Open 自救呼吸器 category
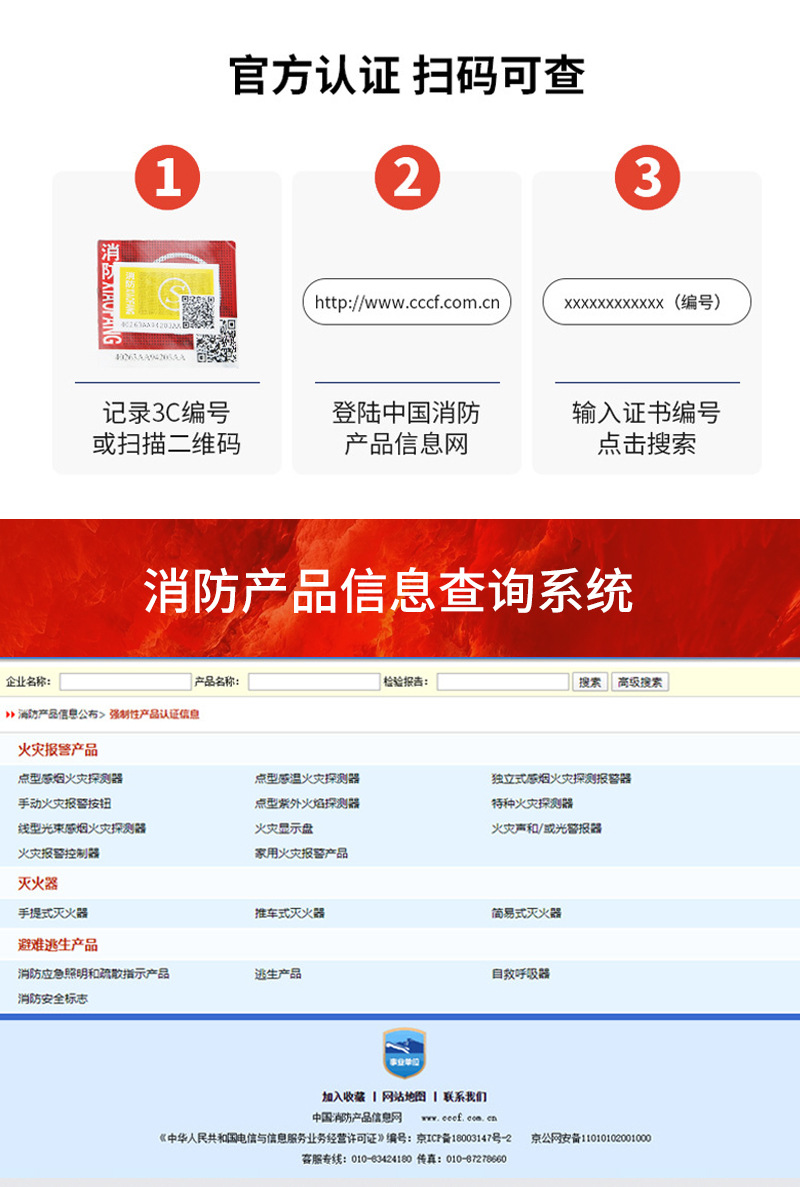The image size is (800, 1187). 520,974
